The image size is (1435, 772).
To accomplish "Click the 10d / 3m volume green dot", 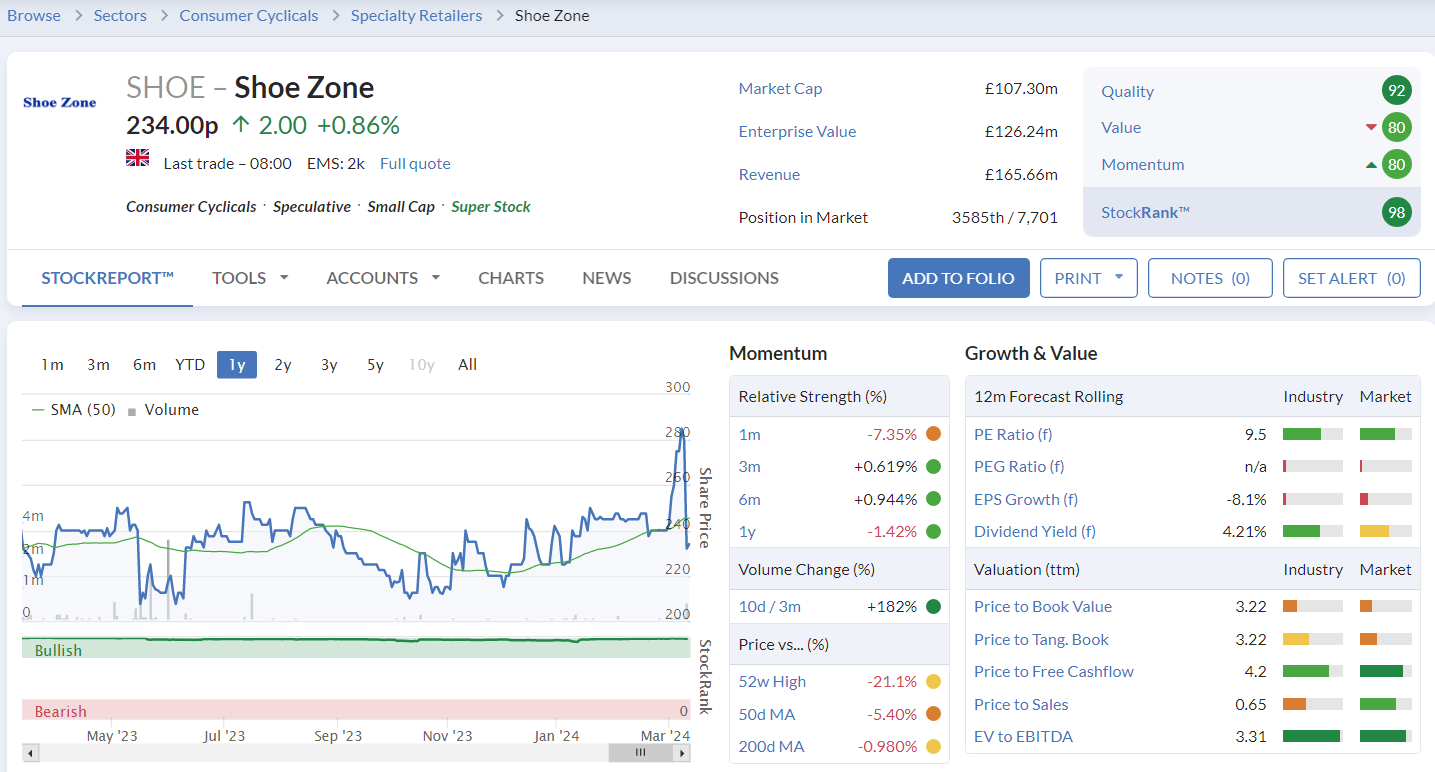I will coord(933,606).
